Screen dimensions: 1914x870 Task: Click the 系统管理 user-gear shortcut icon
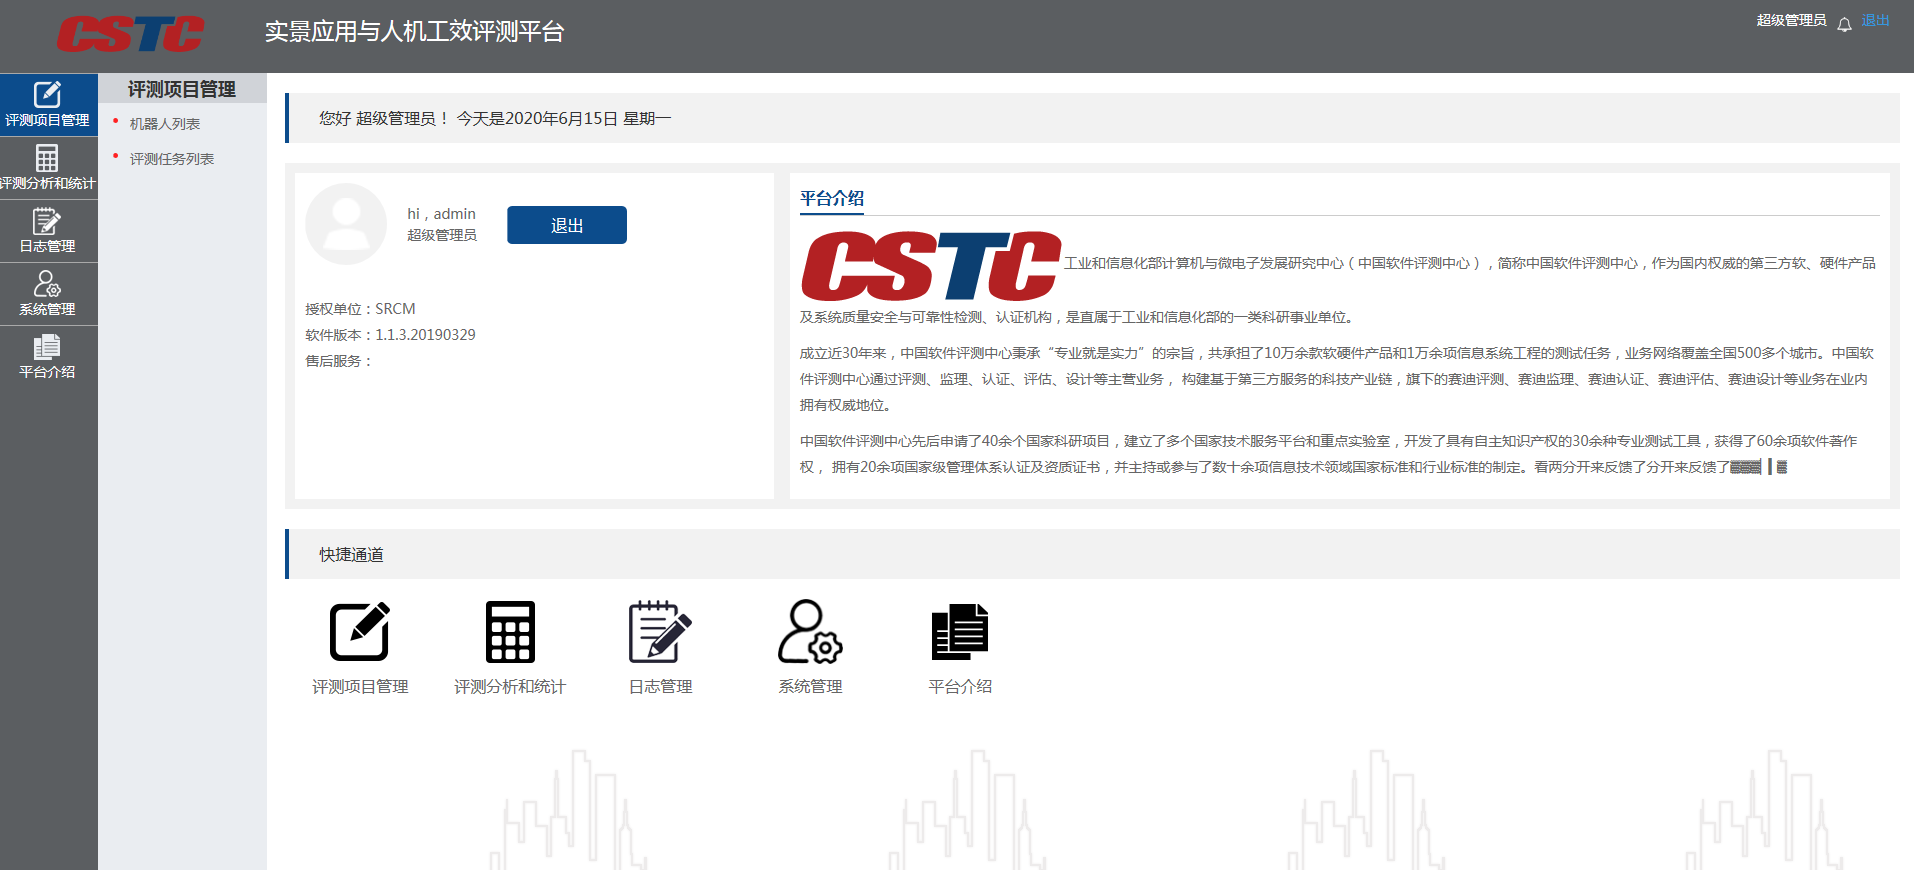tap(810, 632)
